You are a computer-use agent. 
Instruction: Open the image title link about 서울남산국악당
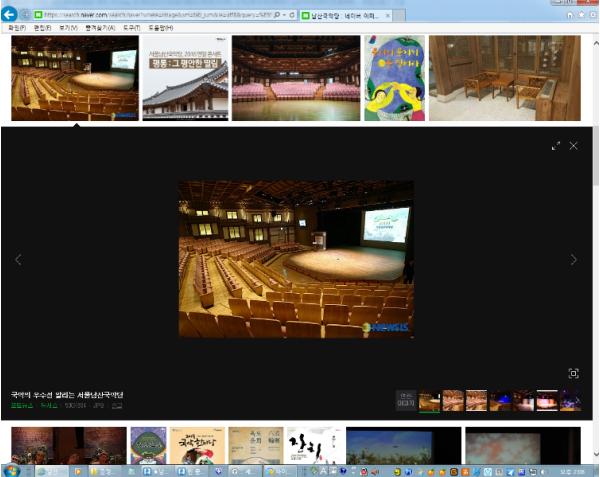[67, 395]
